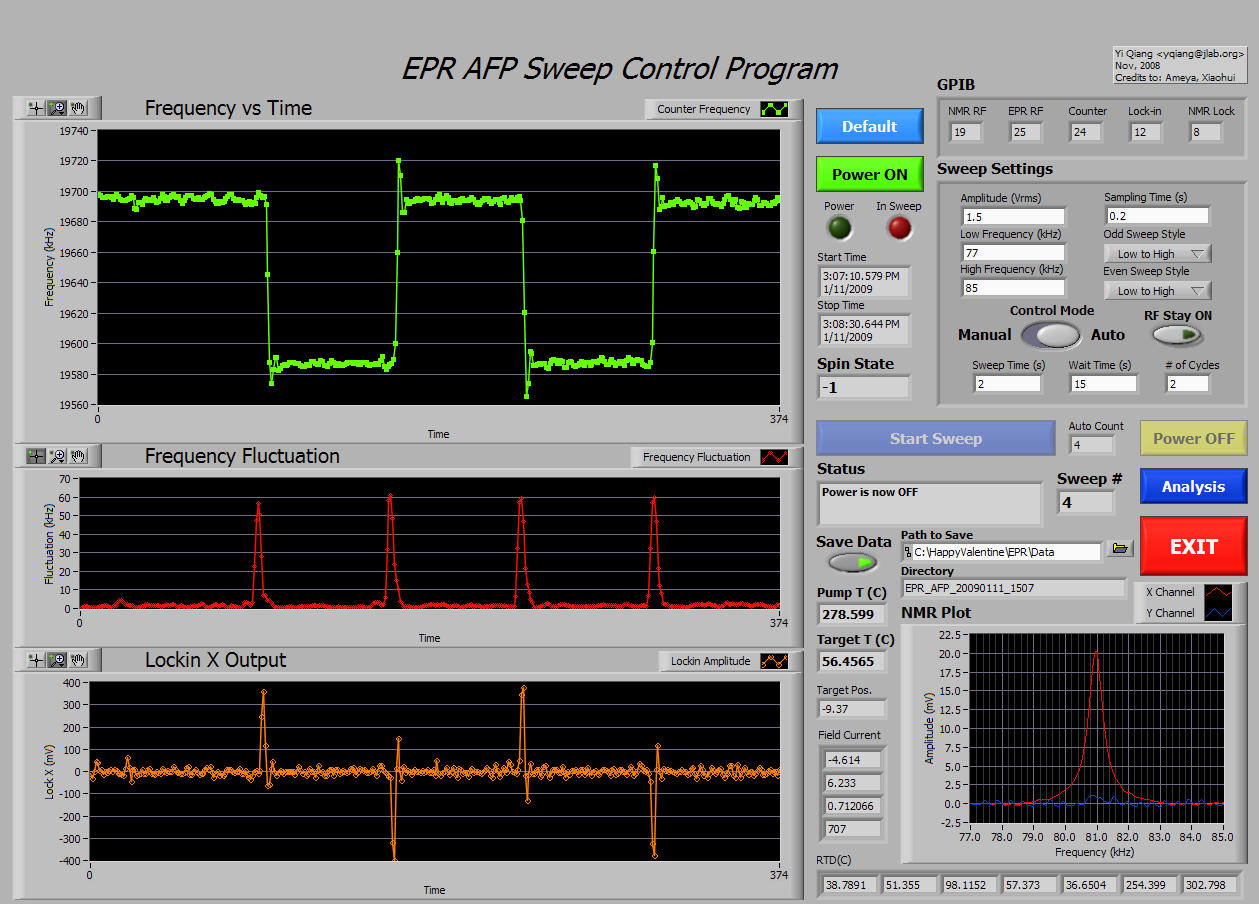Click the EPR RF GPIB address field
The height and width of the screenshot is (904, 1259).
pyautogui.click(x=1025, y=132)
